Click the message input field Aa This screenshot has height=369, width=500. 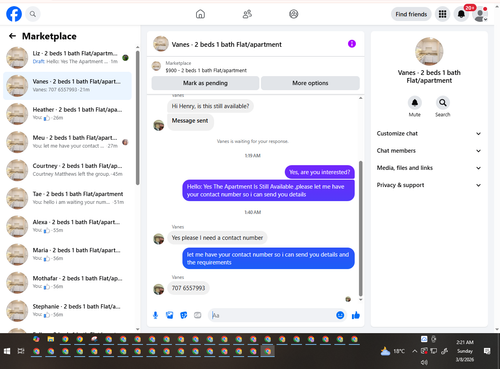[x=272, y=315]
